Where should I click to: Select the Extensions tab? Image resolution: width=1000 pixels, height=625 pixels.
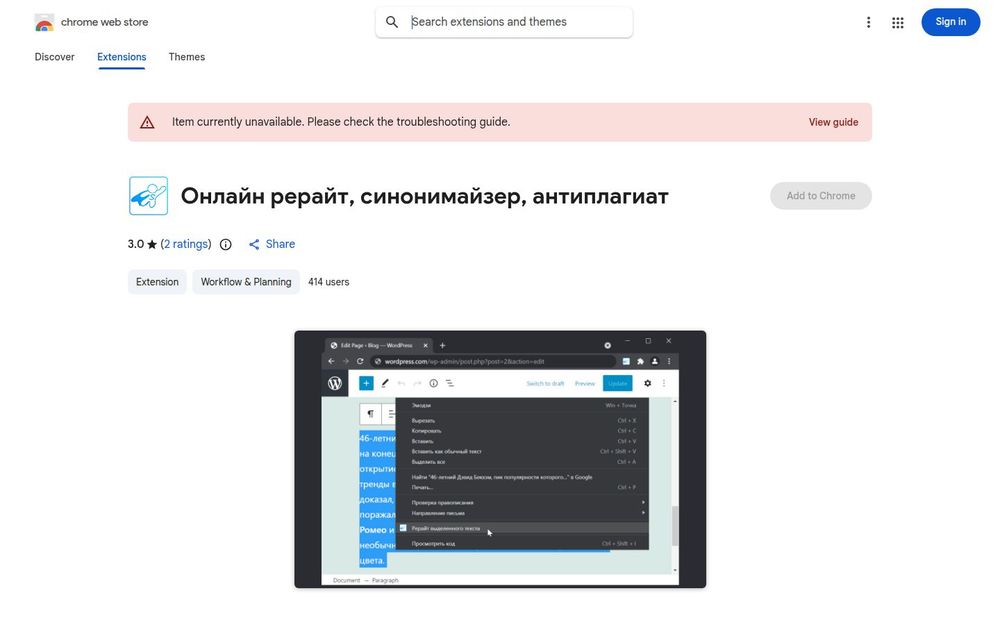(121, 57)
